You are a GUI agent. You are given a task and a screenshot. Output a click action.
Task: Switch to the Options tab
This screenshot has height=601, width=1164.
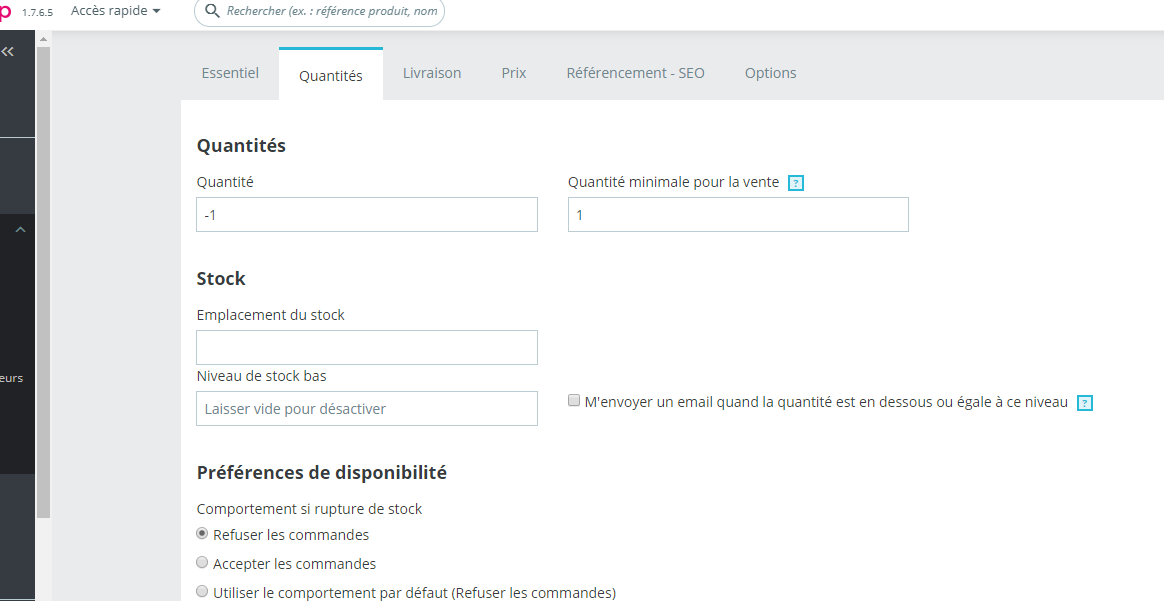click(771, 73)
